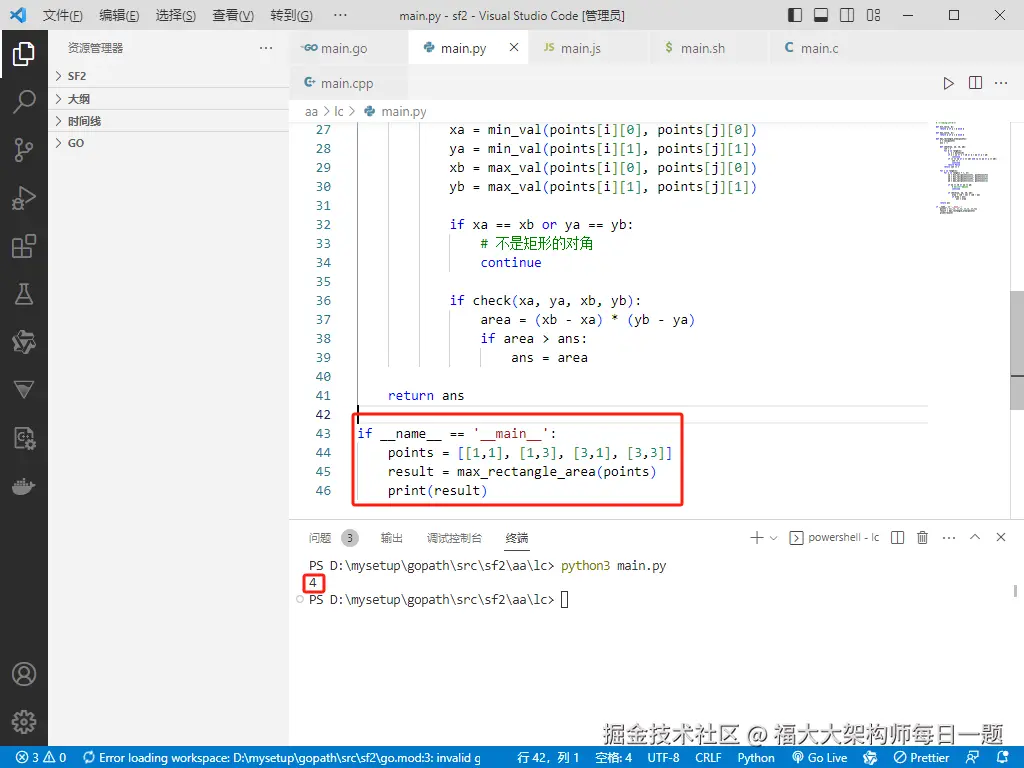Click 行 42, 列 1 cursor position
1024x768 pixels.
(548, 758)
